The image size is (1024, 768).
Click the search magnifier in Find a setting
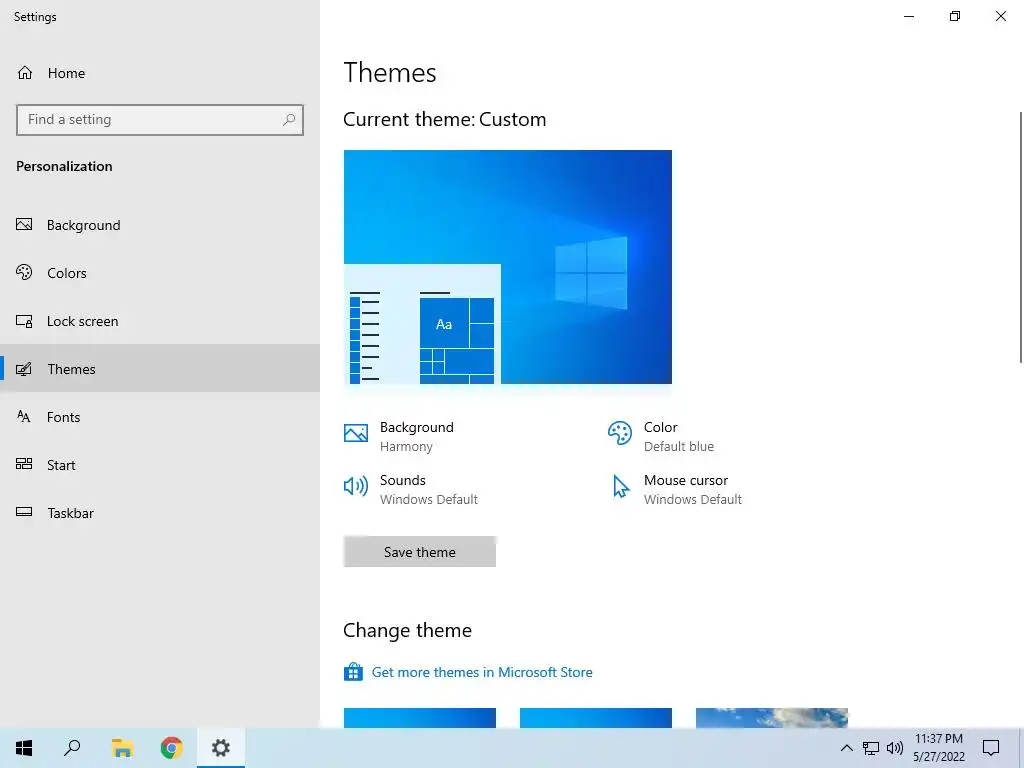coord(289,120)
